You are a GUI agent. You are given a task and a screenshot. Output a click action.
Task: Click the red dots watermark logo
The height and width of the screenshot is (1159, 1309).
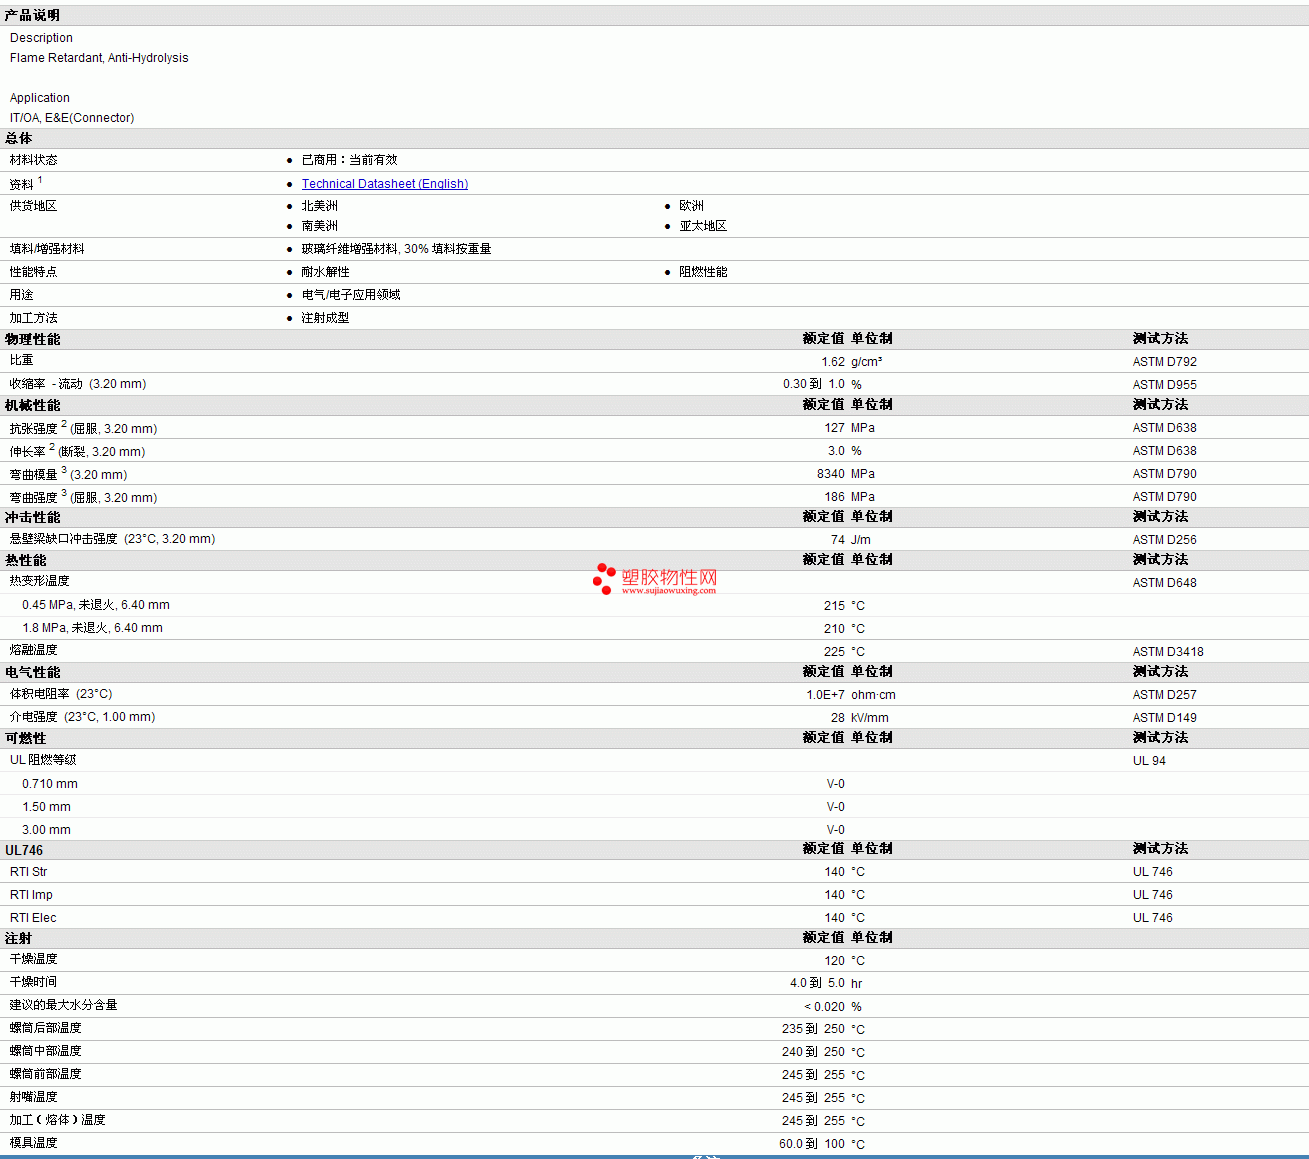click(604, 578)
